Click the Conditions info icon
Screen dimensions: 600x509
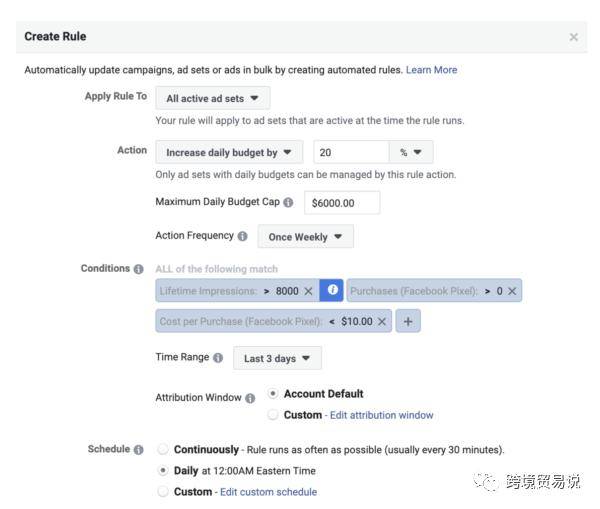138,269
